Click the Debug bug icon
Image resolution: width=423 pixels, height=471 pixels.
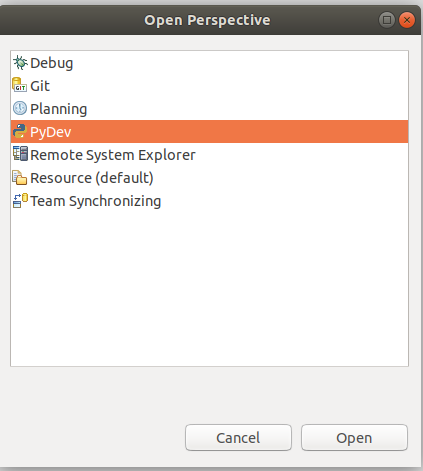coord(20,63)
